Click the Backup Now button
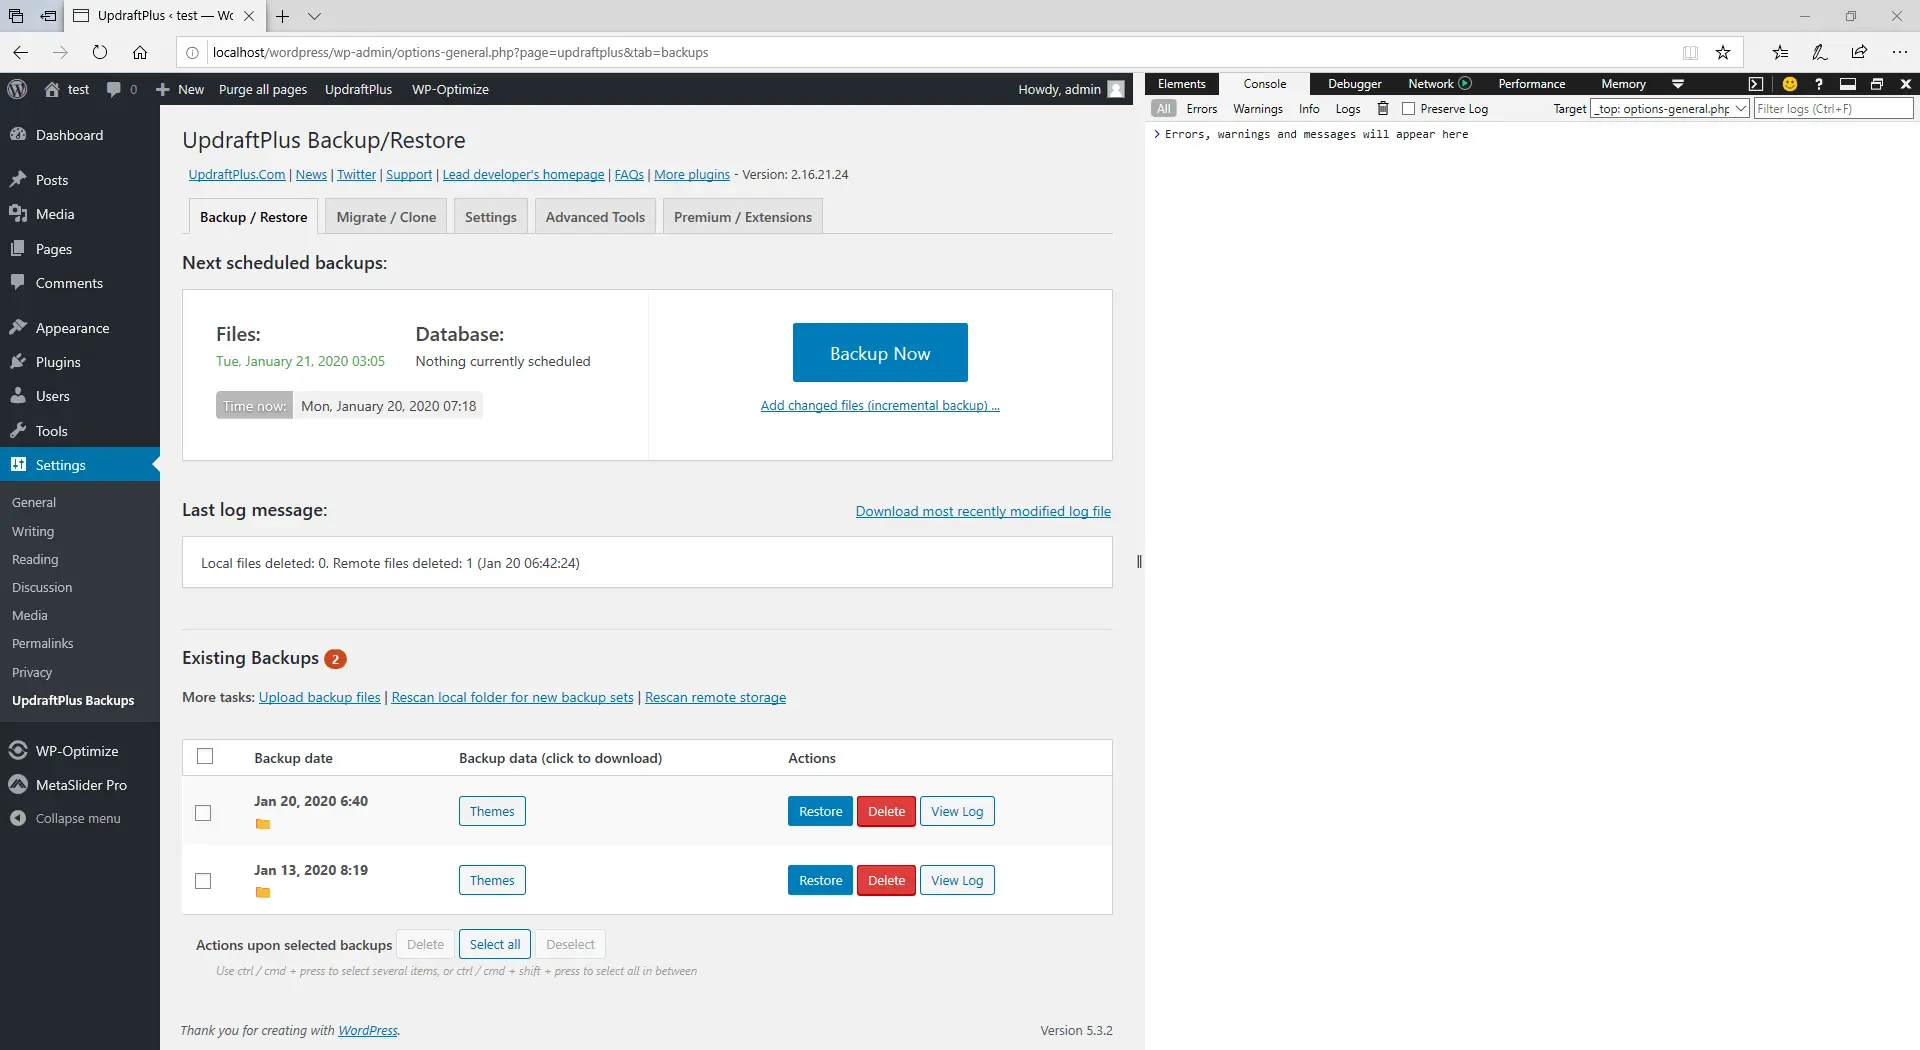Viewport: 1920px width, 1050px height. click(x=880, y=352)
